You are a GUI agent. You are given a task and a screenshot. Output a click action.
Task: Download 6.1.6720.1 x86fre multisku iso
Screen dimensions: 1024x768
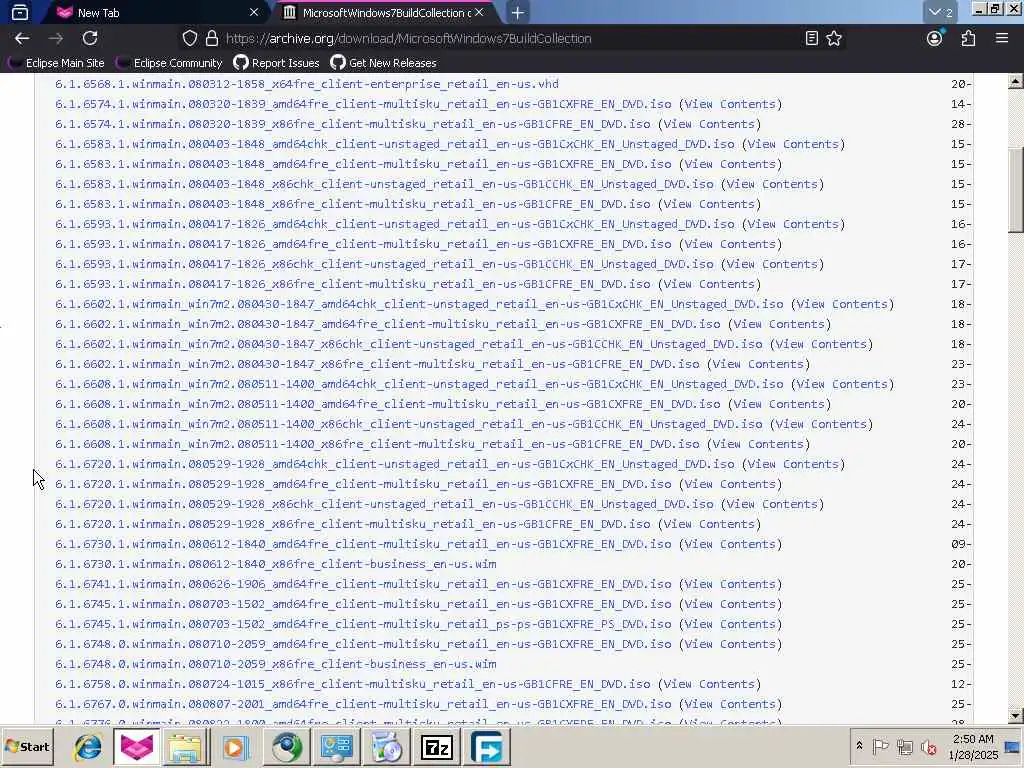coord(353,524)
